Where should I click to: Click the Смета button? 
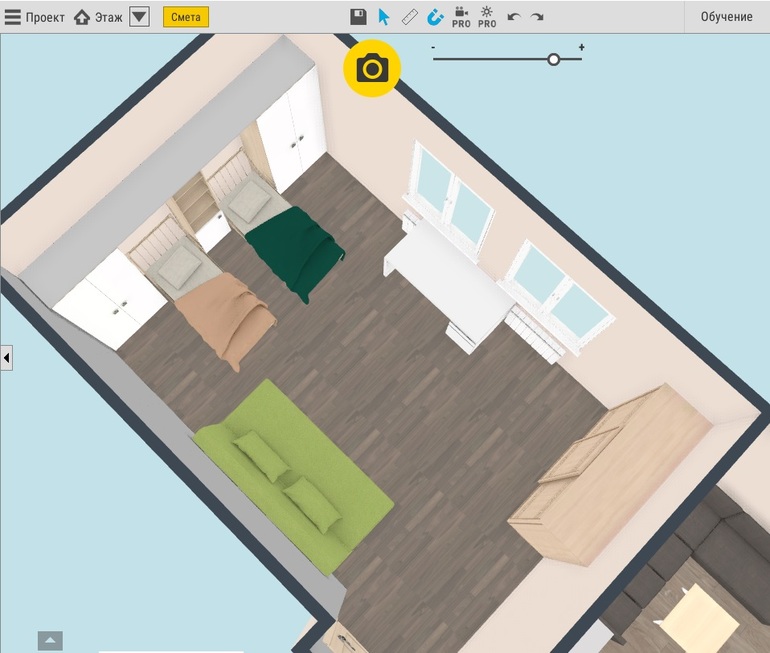(x=186, y=17)
